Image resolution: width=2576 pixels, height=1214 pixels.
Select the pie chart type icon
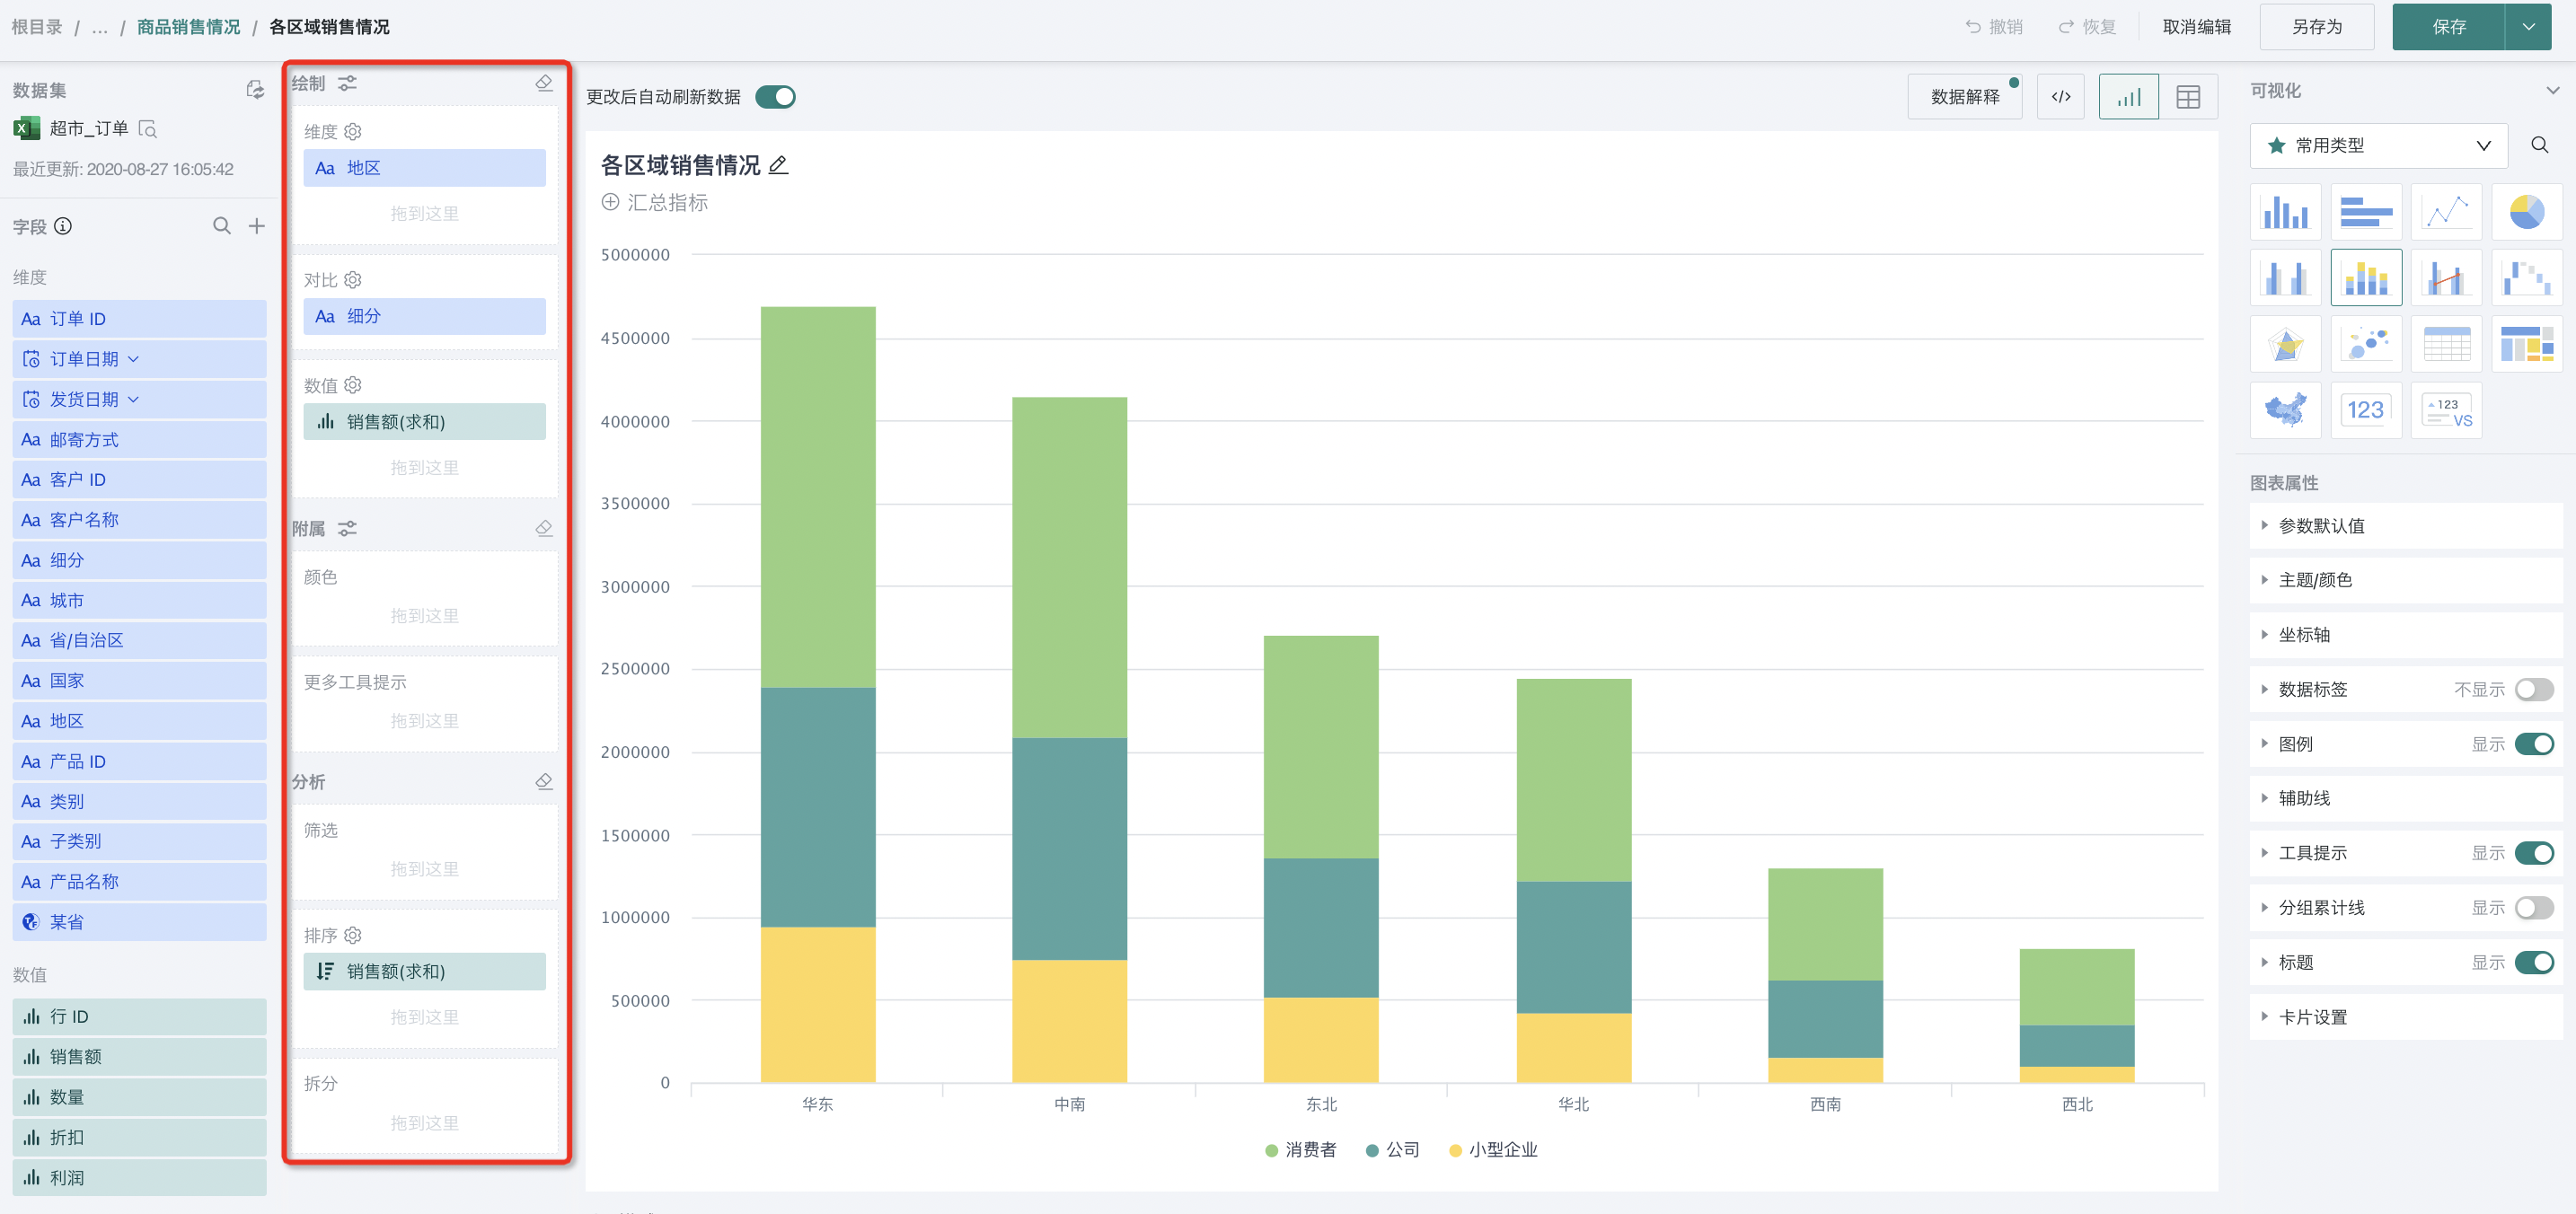click(x=2526, y=212)
